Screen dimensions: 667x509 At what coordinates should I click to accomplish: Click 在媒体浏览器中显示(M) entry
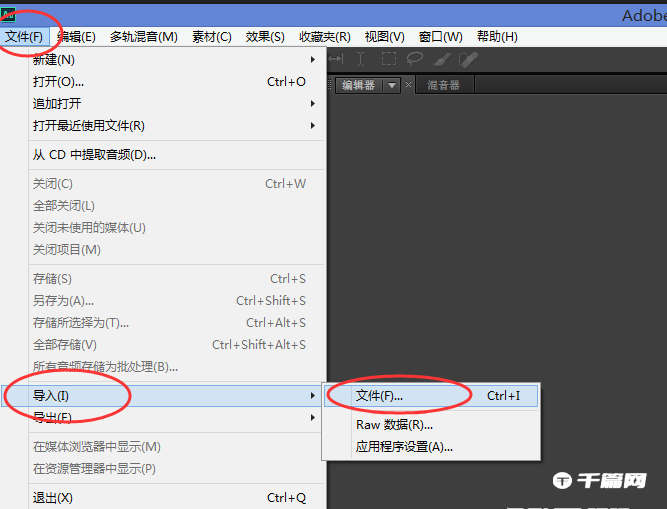coord(176,447)
